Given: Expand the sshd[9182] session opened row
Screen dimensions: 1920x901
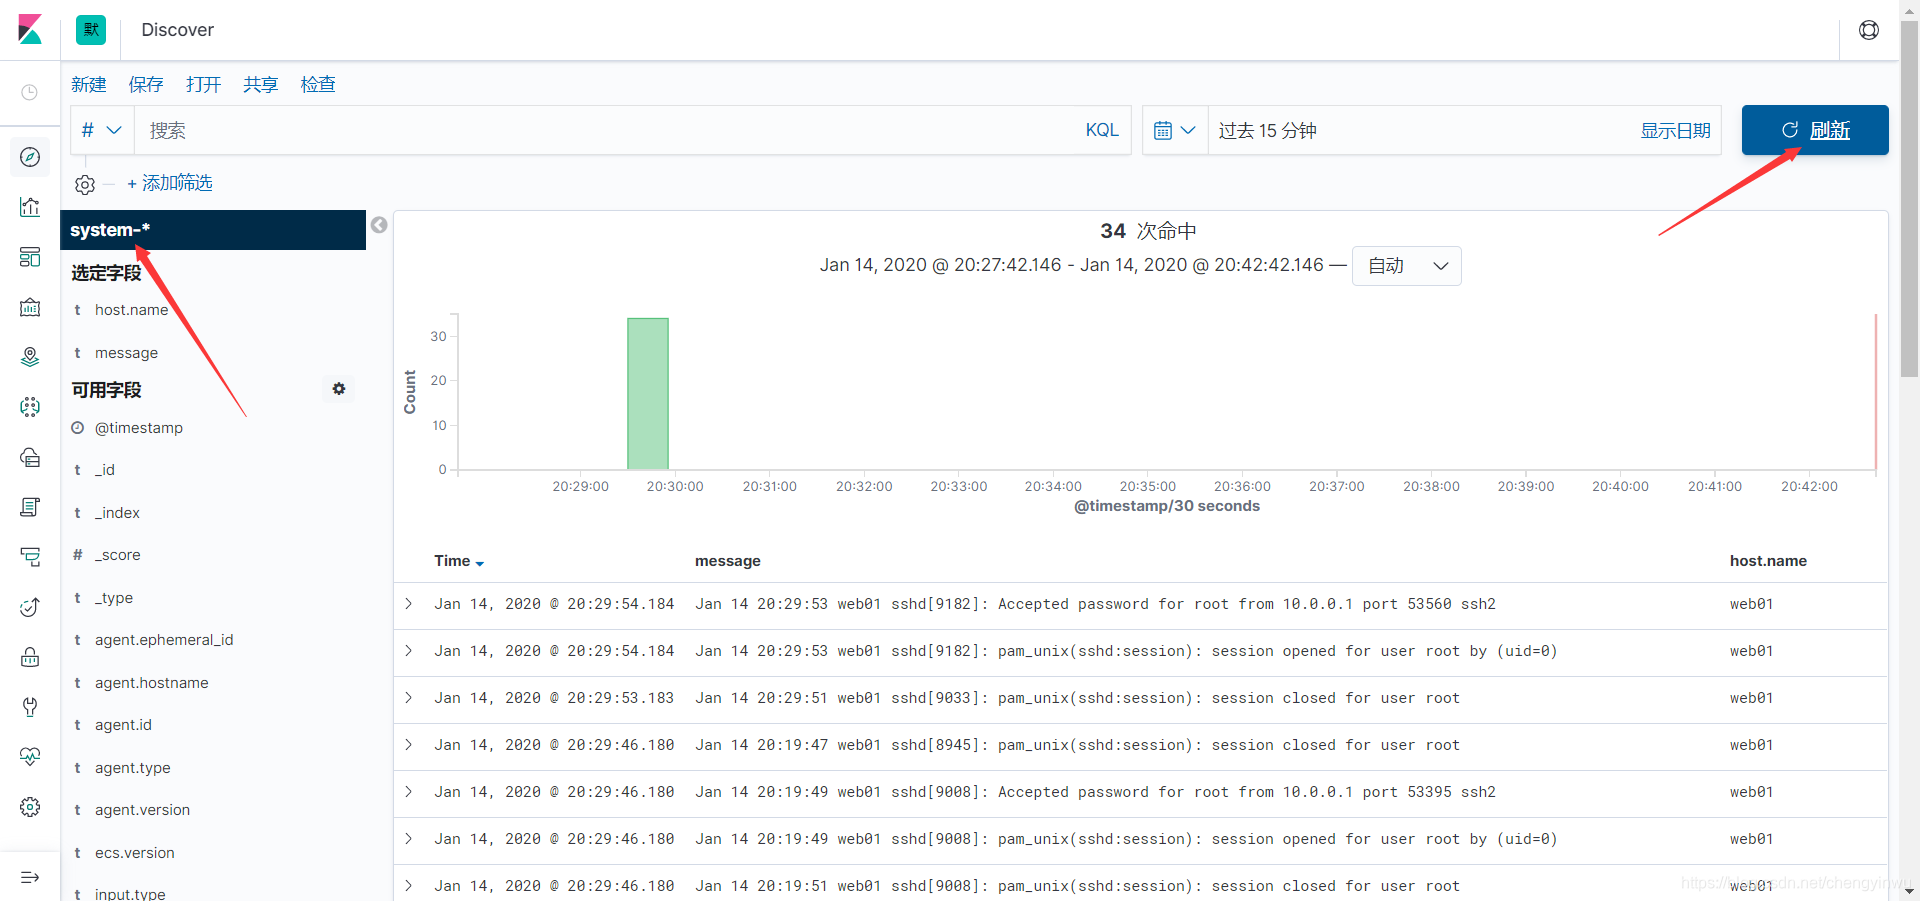Looking at the screenshot, I should pos(408,651).
